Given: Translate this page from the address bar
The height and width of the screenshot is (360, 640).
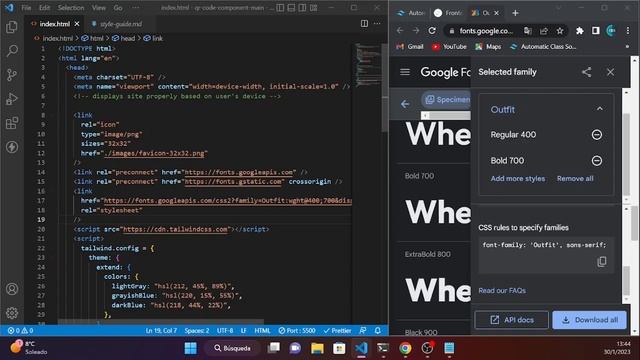Looking at the screenshot, I should (528, 31).
